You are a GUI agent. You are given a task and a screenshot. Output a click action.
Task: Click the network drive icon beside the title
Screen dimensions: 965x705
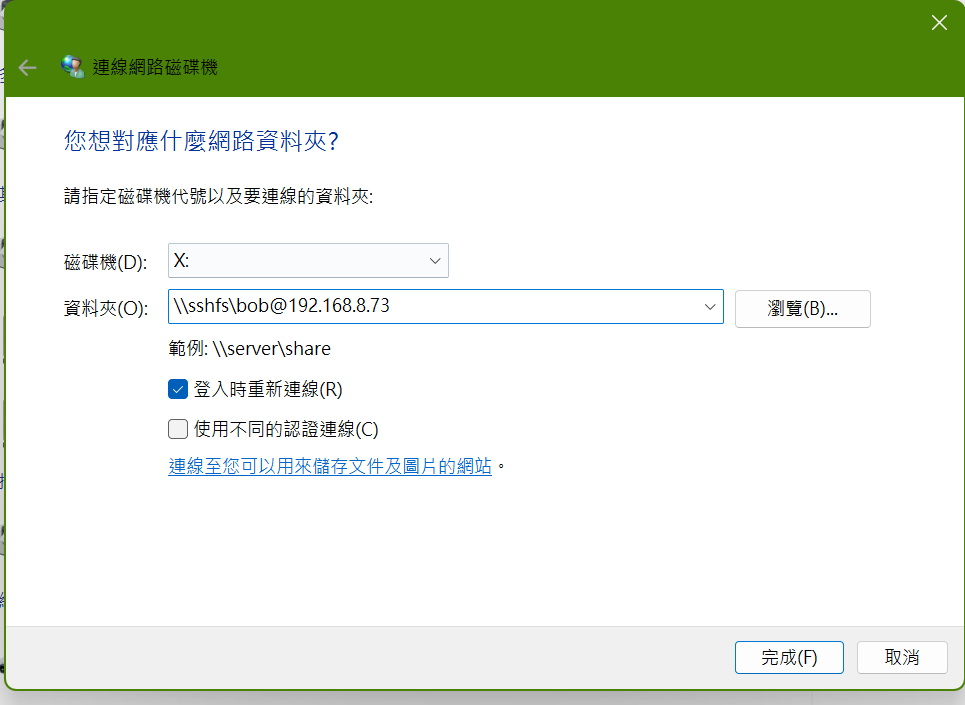73,67
